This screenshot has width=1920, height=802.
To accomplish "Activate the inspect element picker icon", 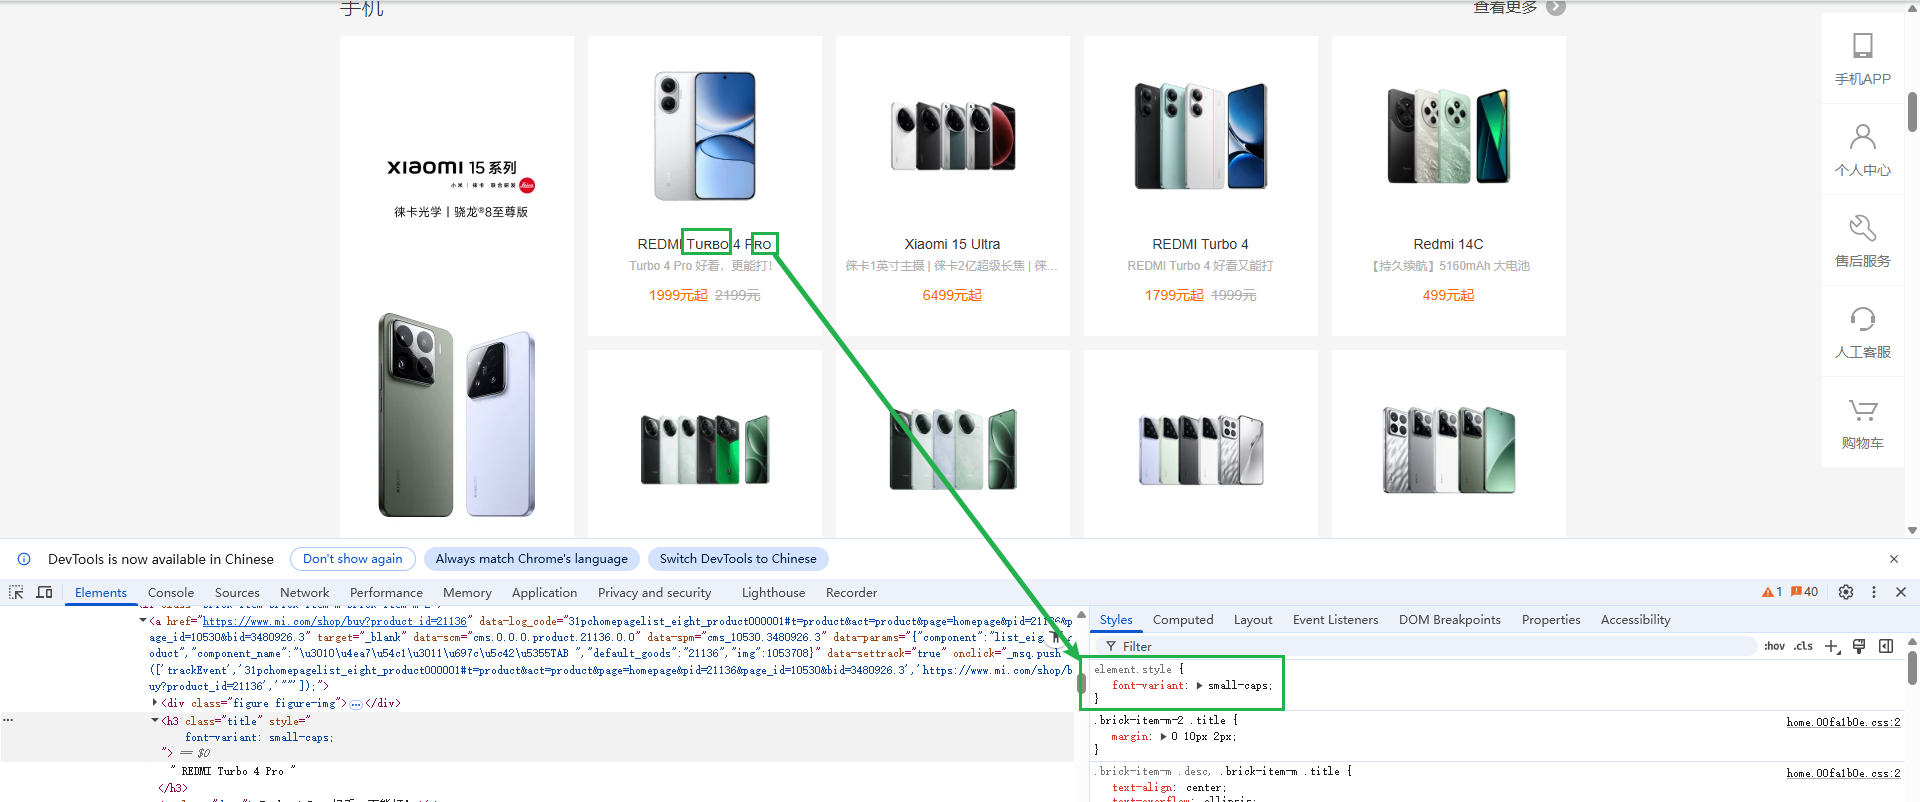I will pyautogui.click(x=16, y=592).
